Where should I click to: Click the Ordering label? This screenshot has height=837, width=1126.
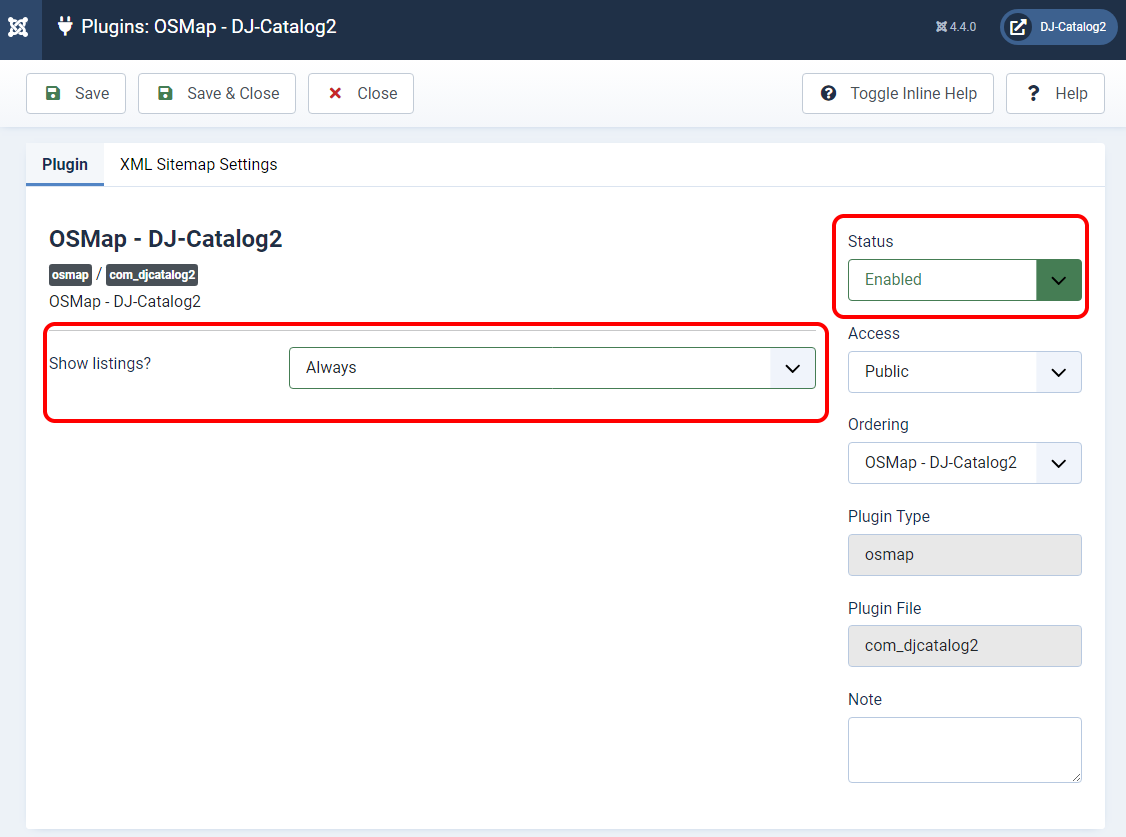click(878, 424)
